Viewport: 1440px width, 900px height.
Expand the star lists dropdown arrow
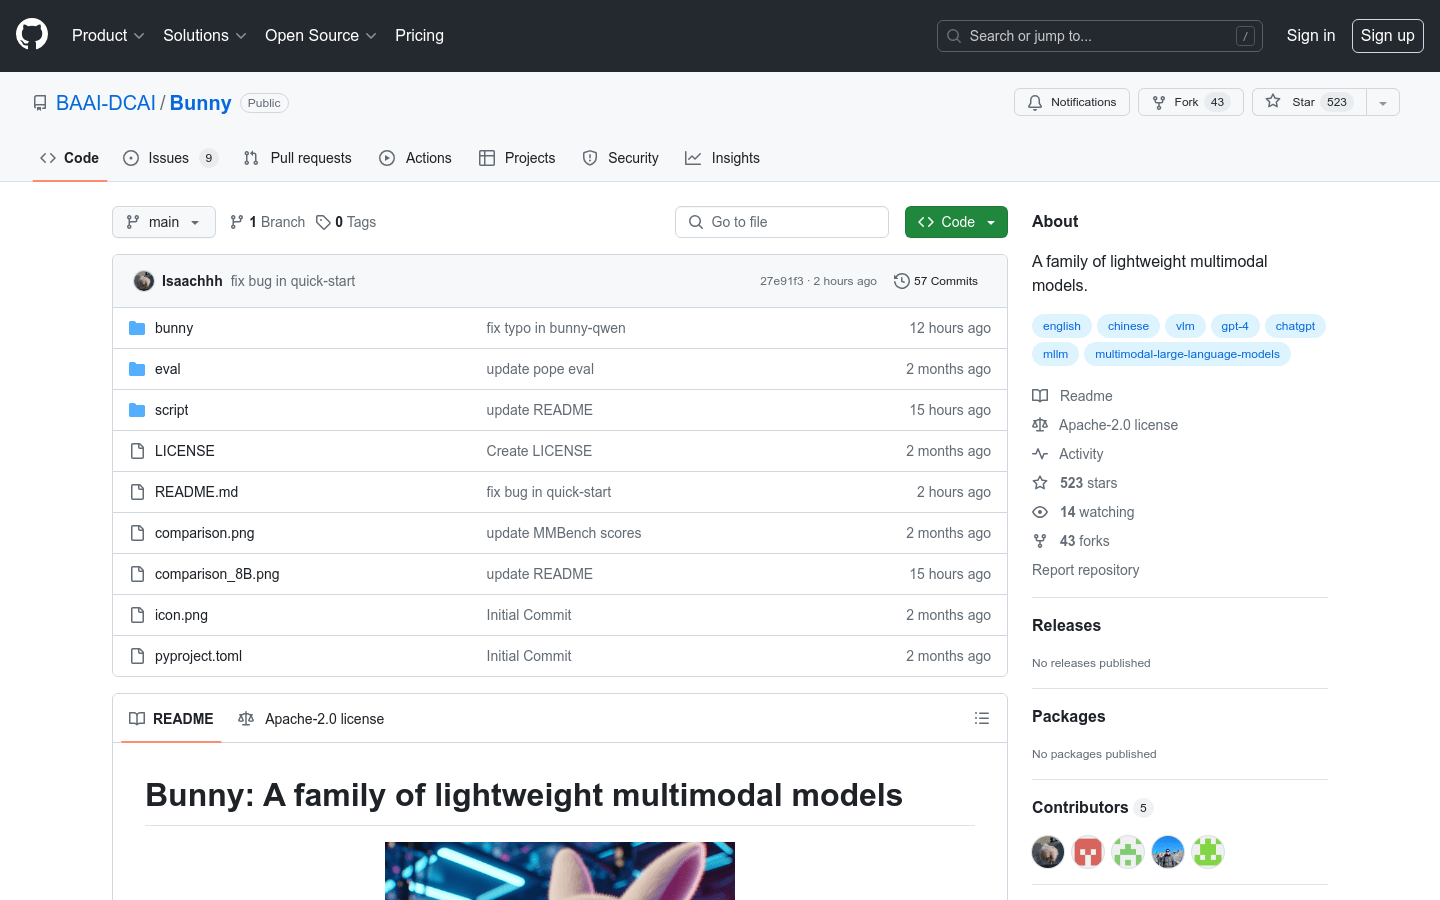pos(1383,102)
